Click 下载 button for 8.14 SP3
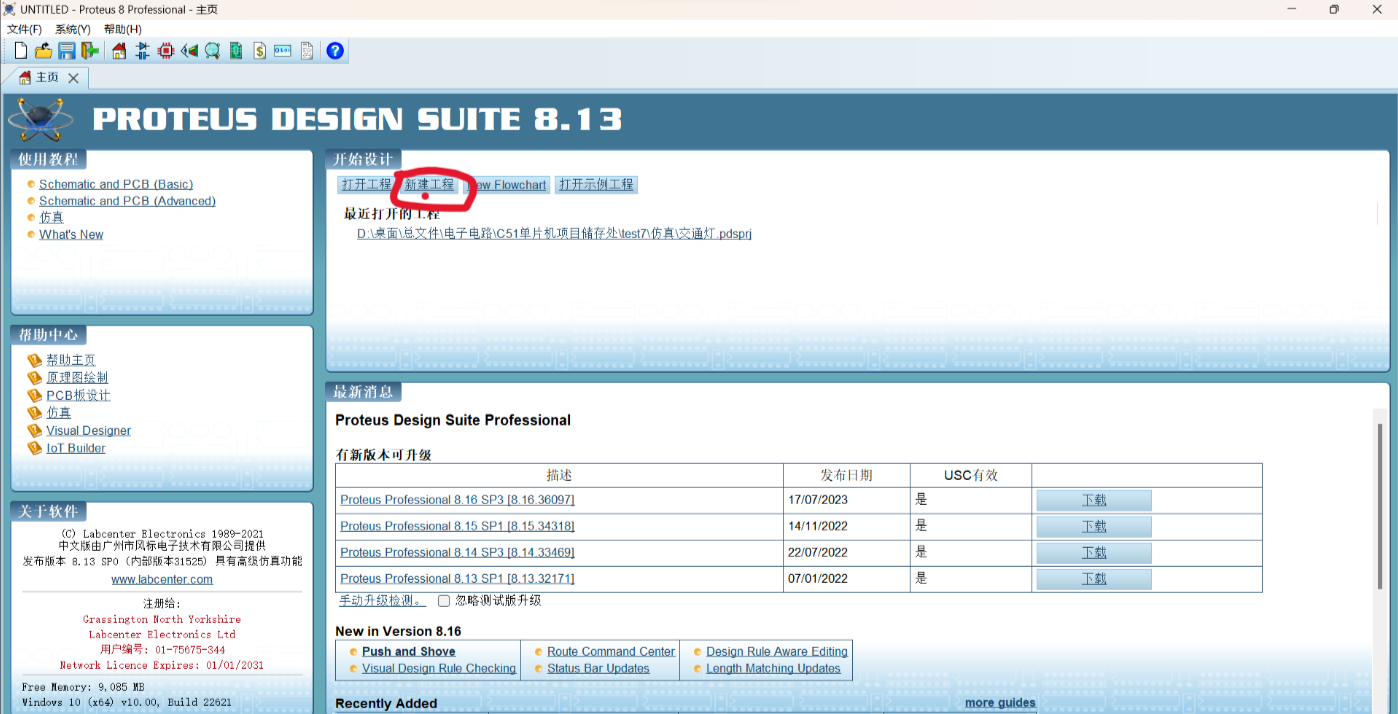Image resolution: width=1398 pixels, height=714 pixels. click(x=1094, y=552)
